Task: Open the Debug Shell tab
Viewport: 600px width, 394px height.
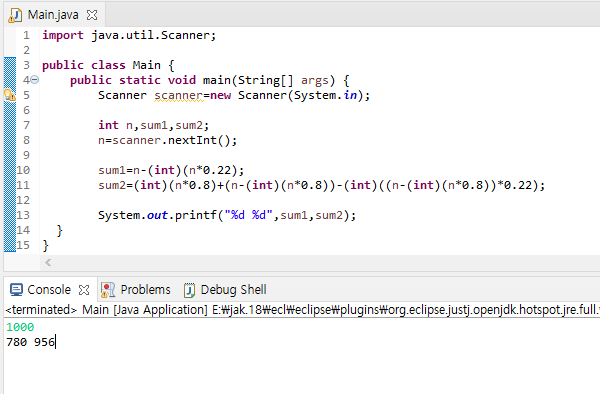Action: [x=233, y=290]
